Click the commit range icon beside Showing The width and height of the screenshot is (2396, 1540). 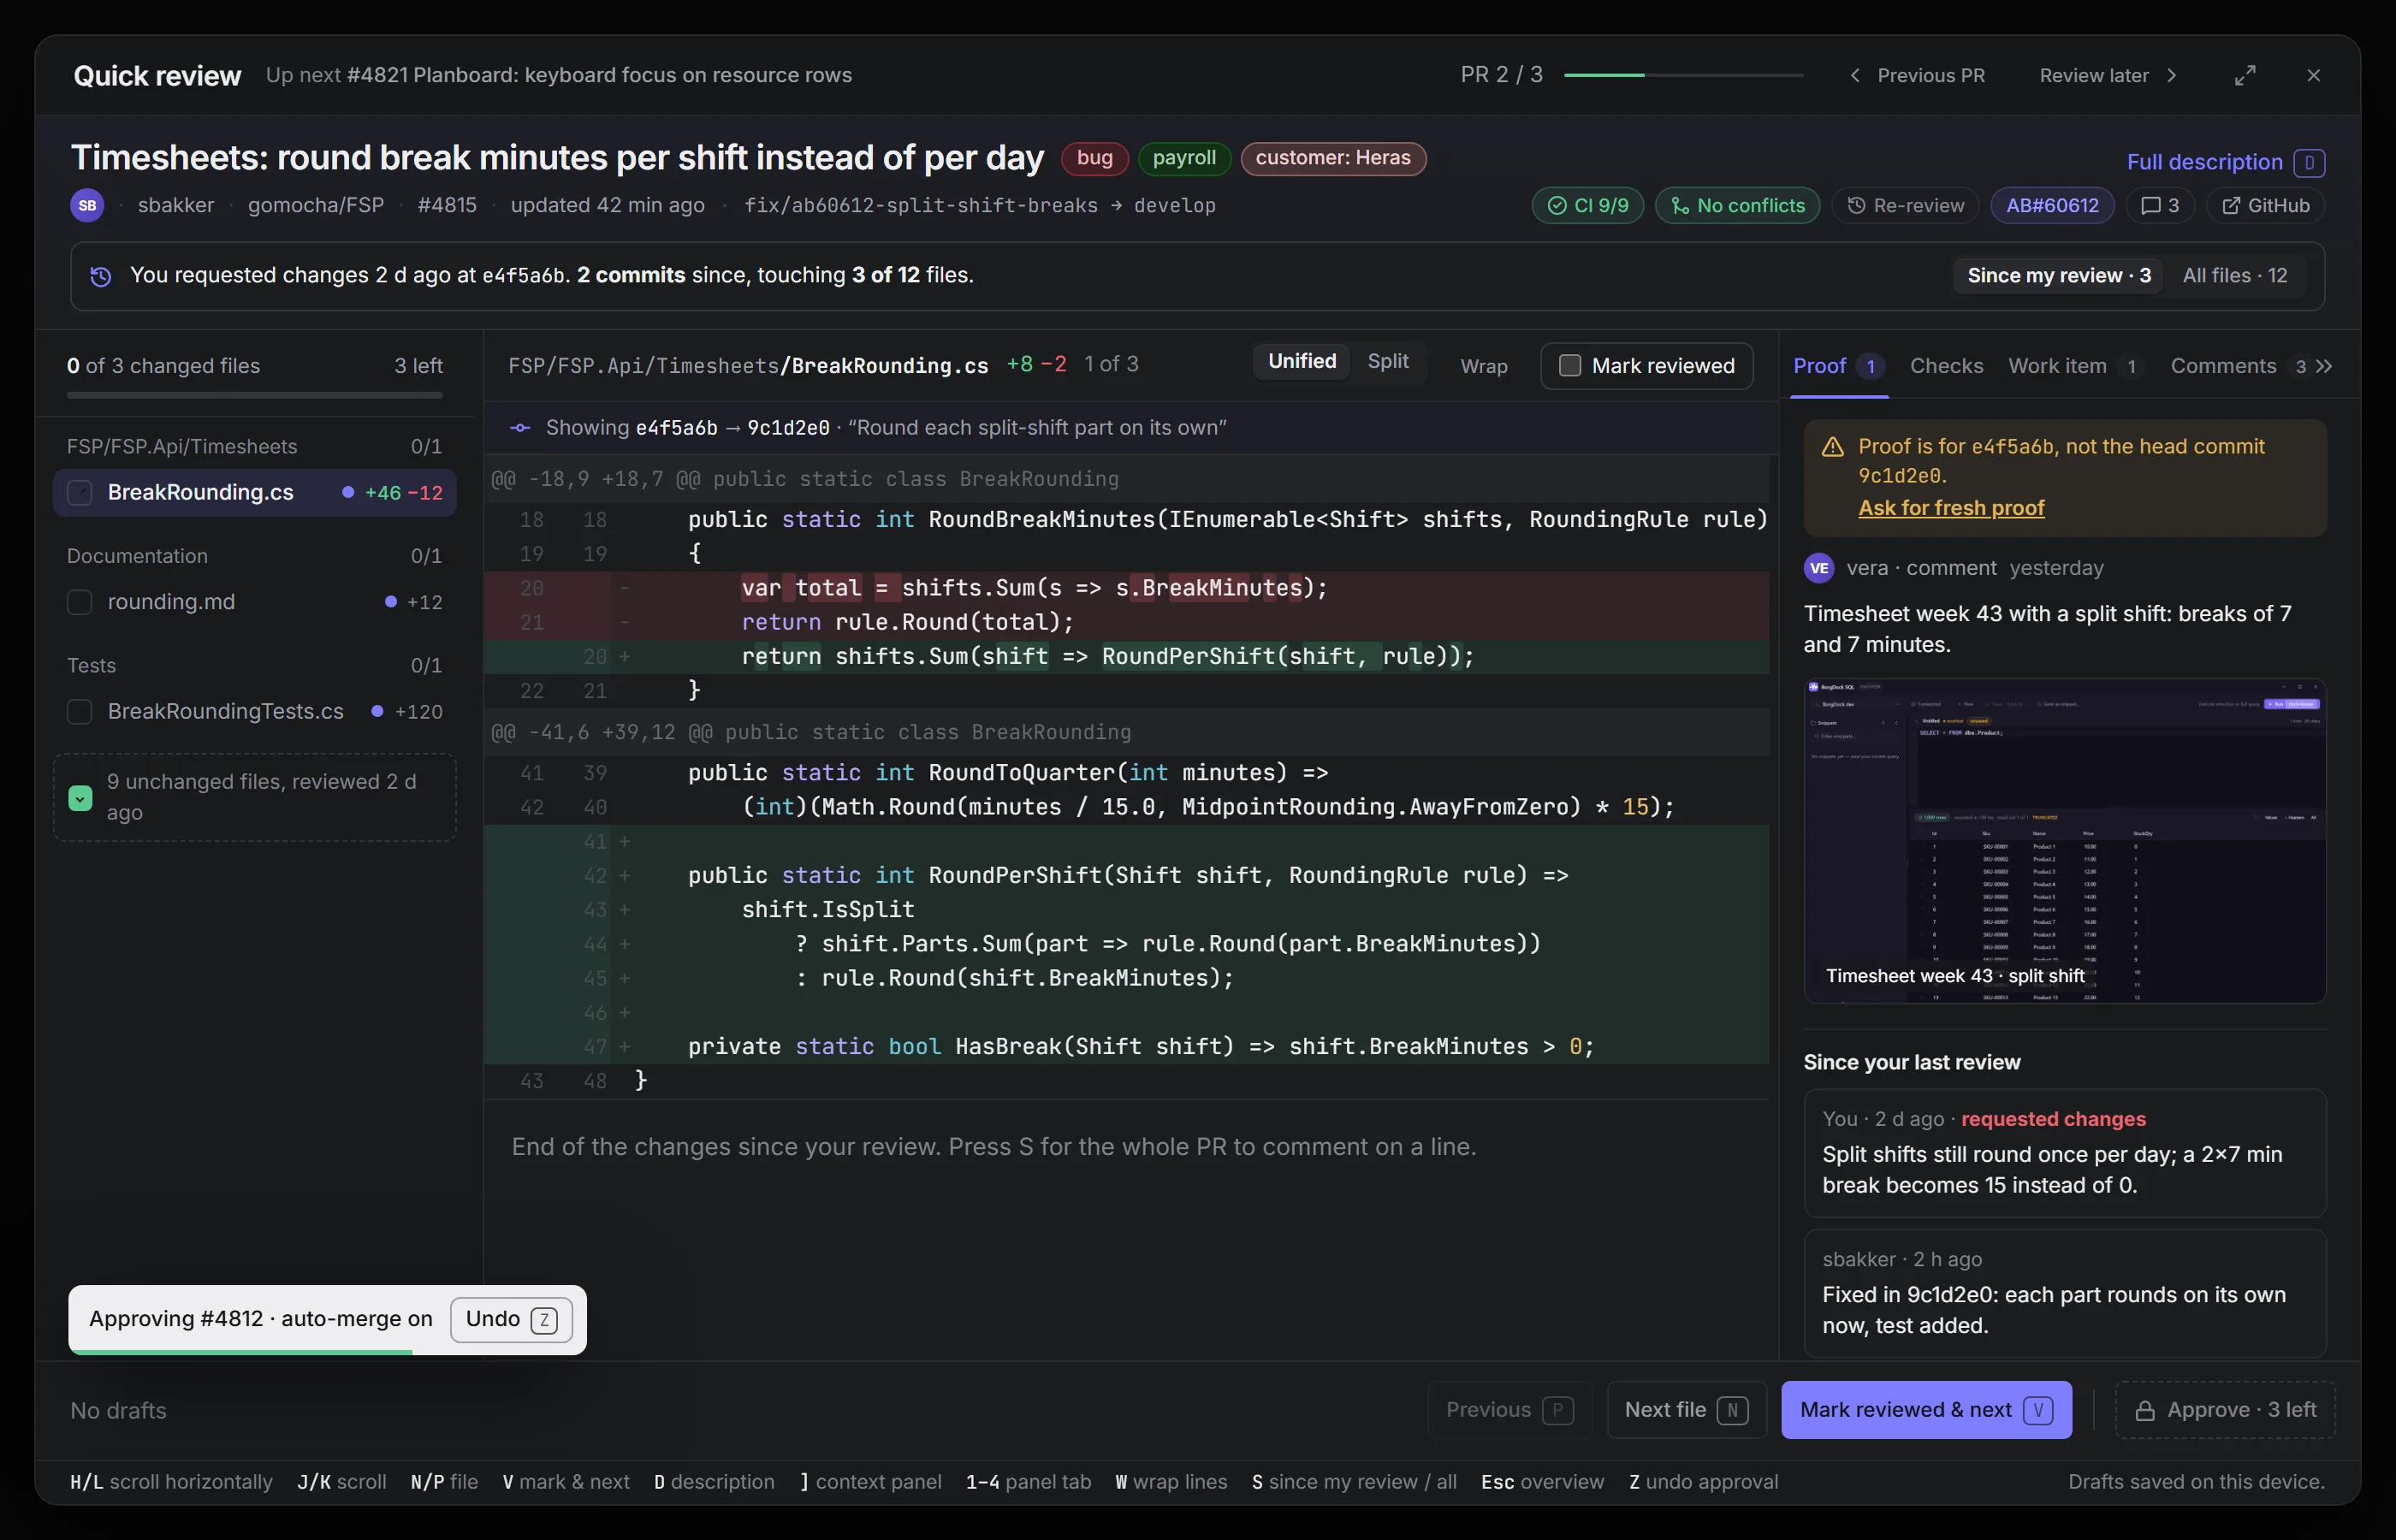pyautogui.click(x=520, y=428)
